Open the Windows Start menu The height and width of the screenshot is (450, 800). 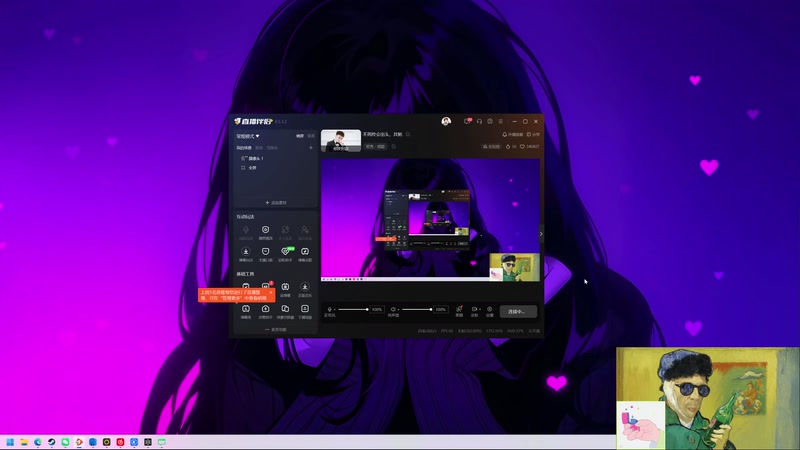tap(10, 442)
